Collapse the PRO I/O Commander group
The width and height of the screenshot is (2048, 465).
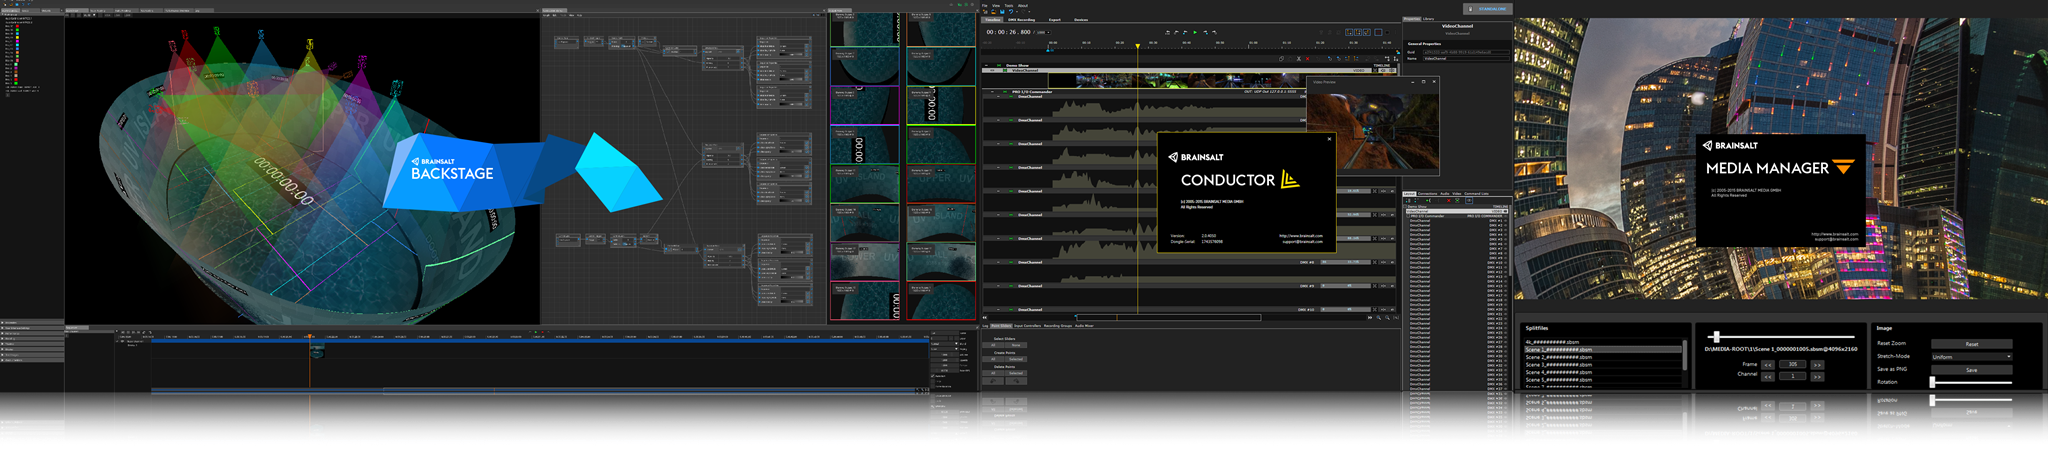[992, 92]
